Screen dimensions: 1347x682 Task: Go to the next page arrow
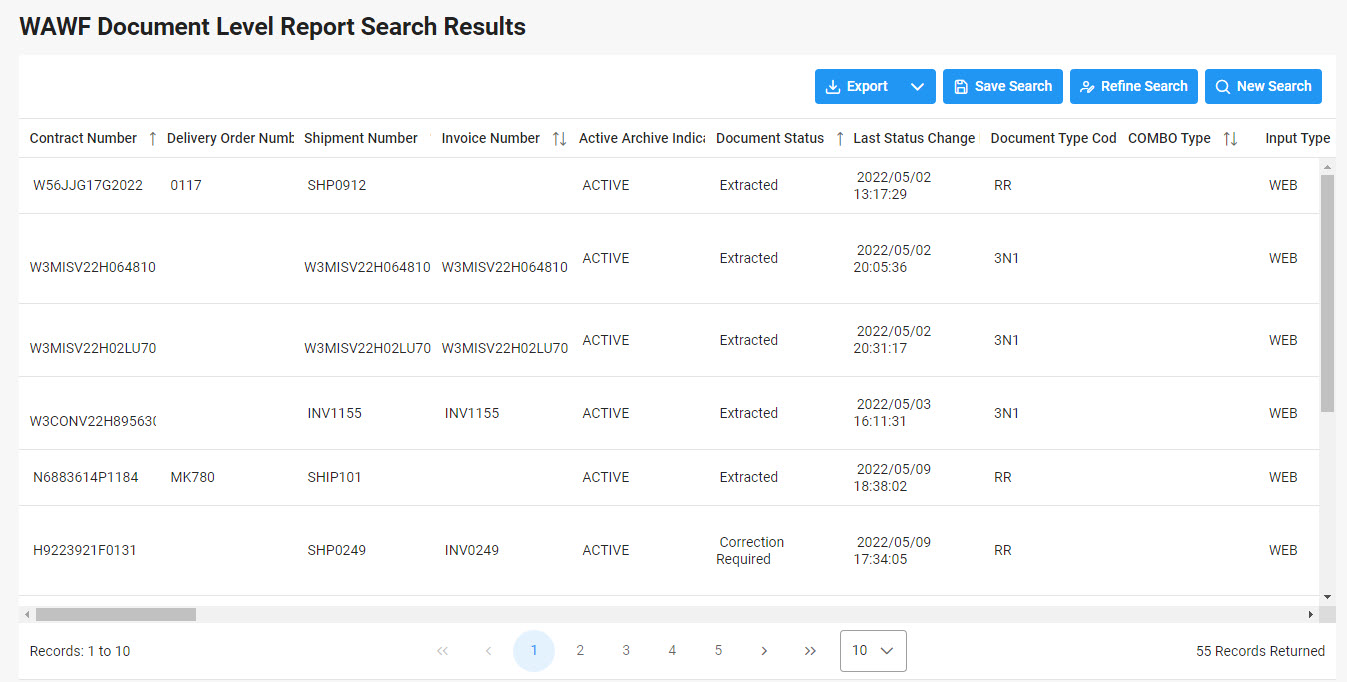(x=764, y=651)
